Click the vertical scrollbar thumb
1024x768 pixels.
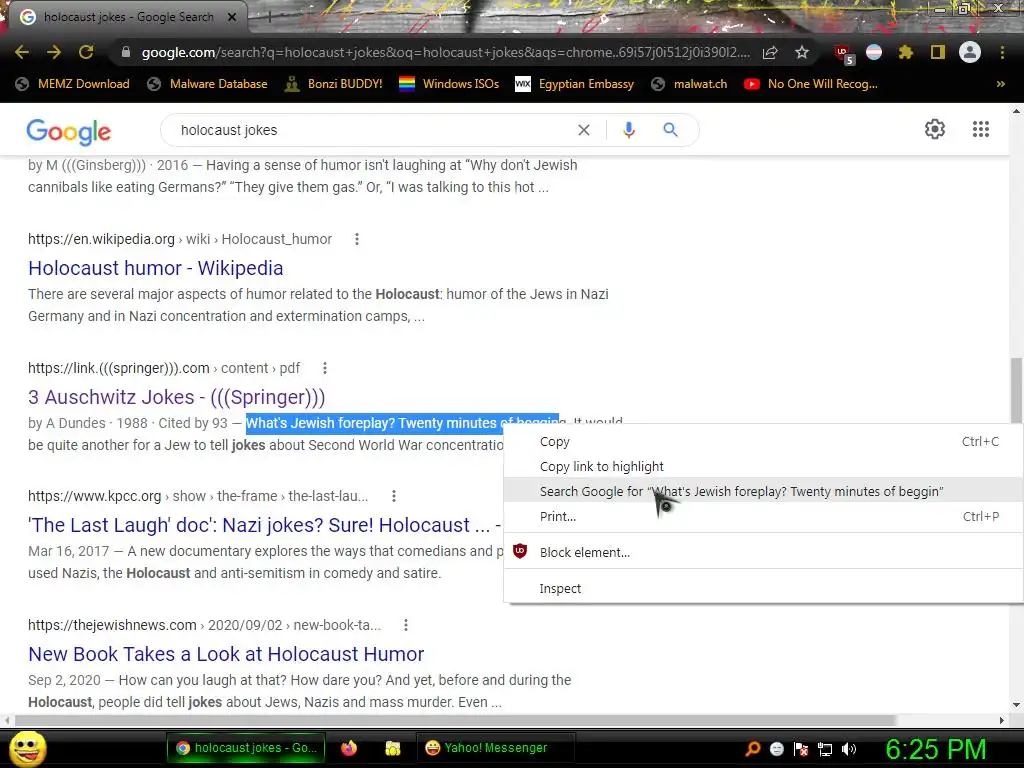(x=1016, y=391)
